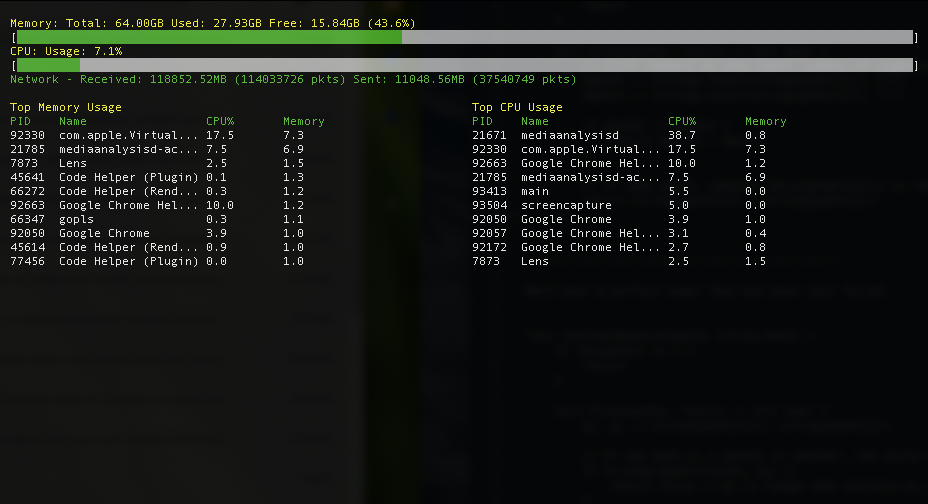The image size is (928, 504).
Task: Click the Top Memory Usage heading
Action: 66,107
